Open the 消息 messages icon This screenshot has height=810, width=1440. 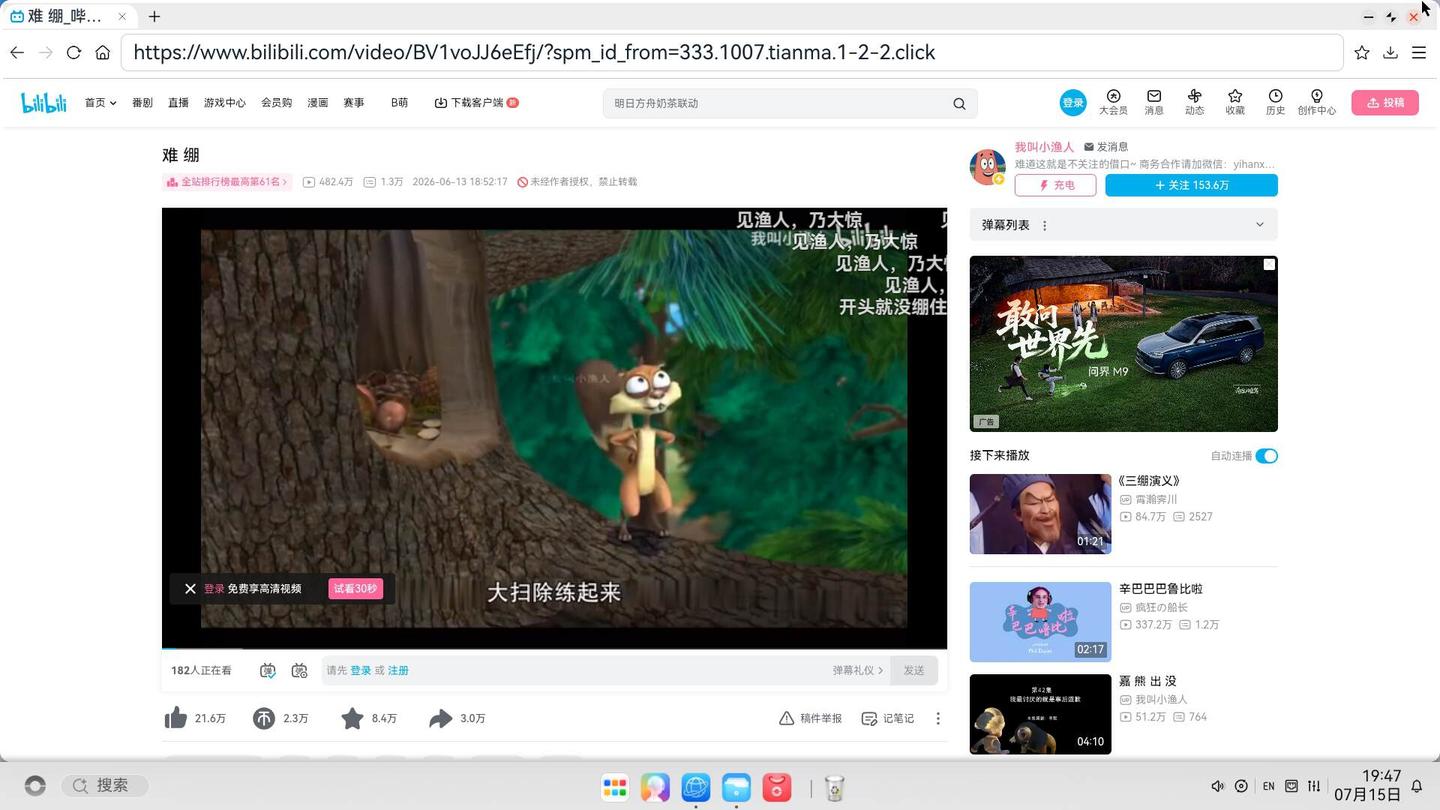coord(1154,102)
